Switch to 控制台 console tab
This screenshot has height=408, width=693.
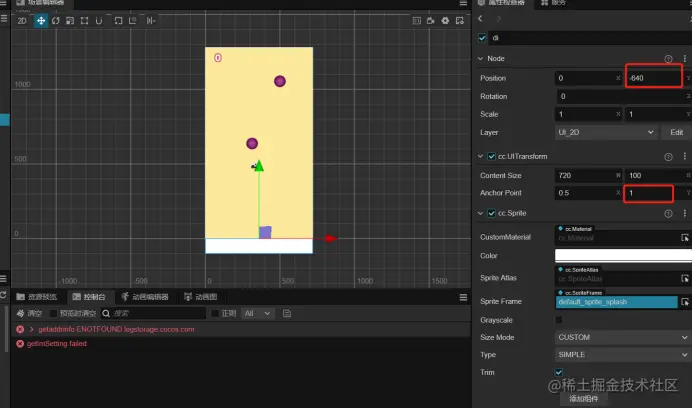click(89, 297)
